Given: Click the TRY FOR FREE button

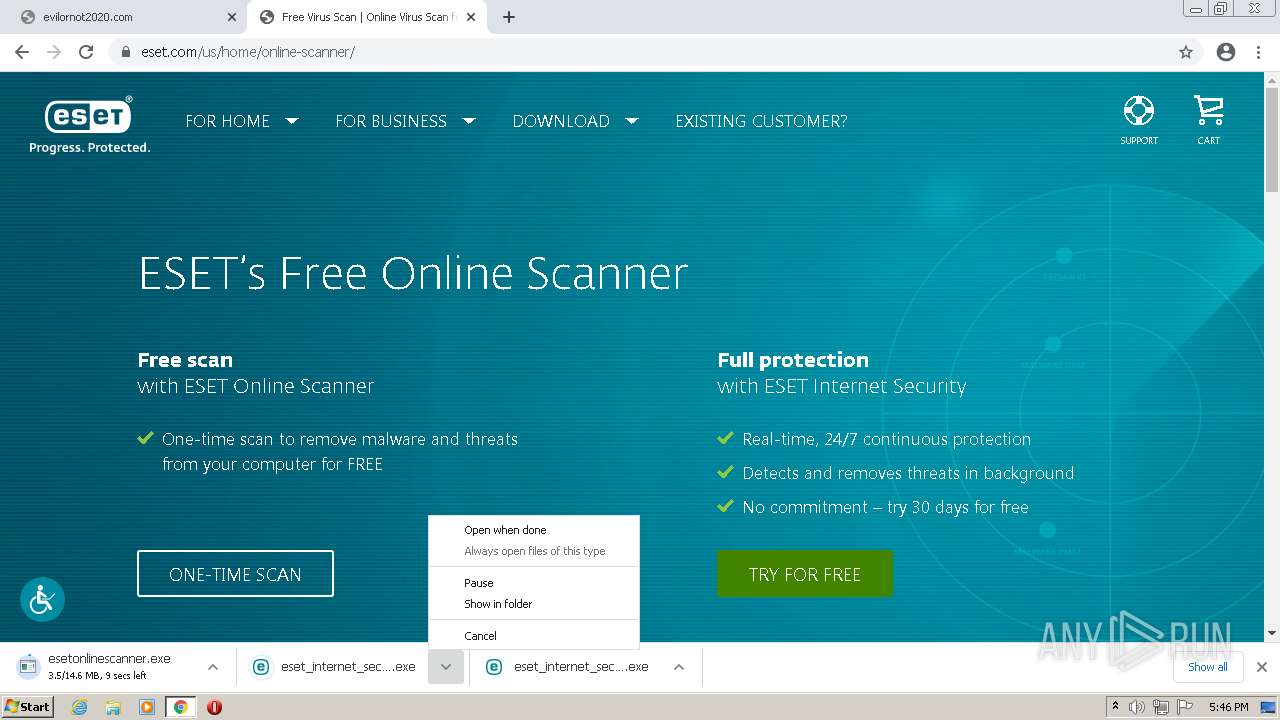Looking at the screenshot, I should tap(805, 574).
